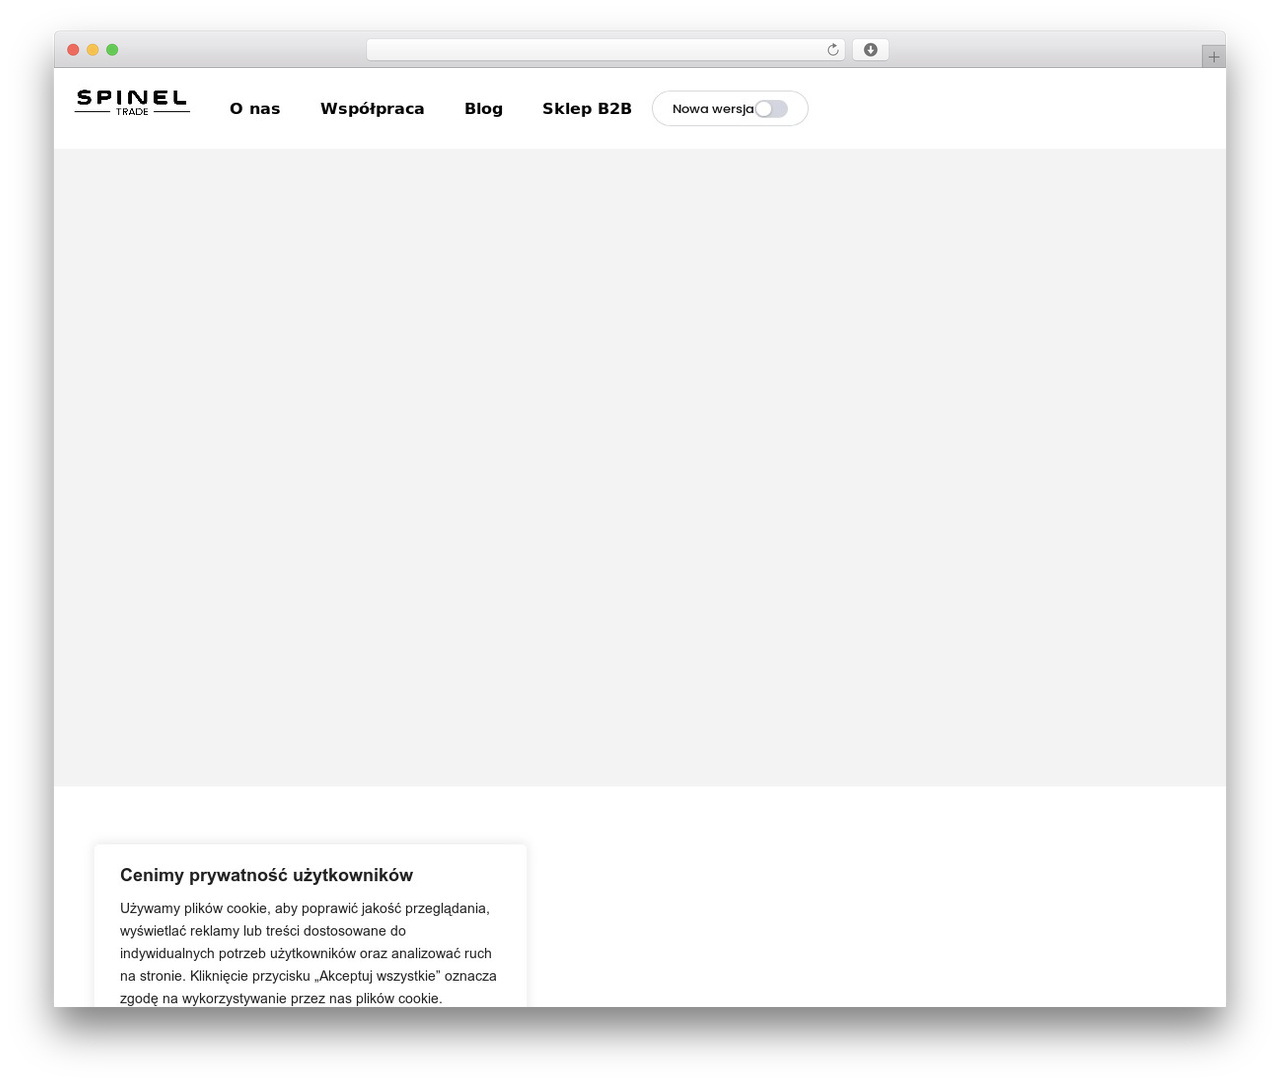Focus the browser address bar

point(605,50)
